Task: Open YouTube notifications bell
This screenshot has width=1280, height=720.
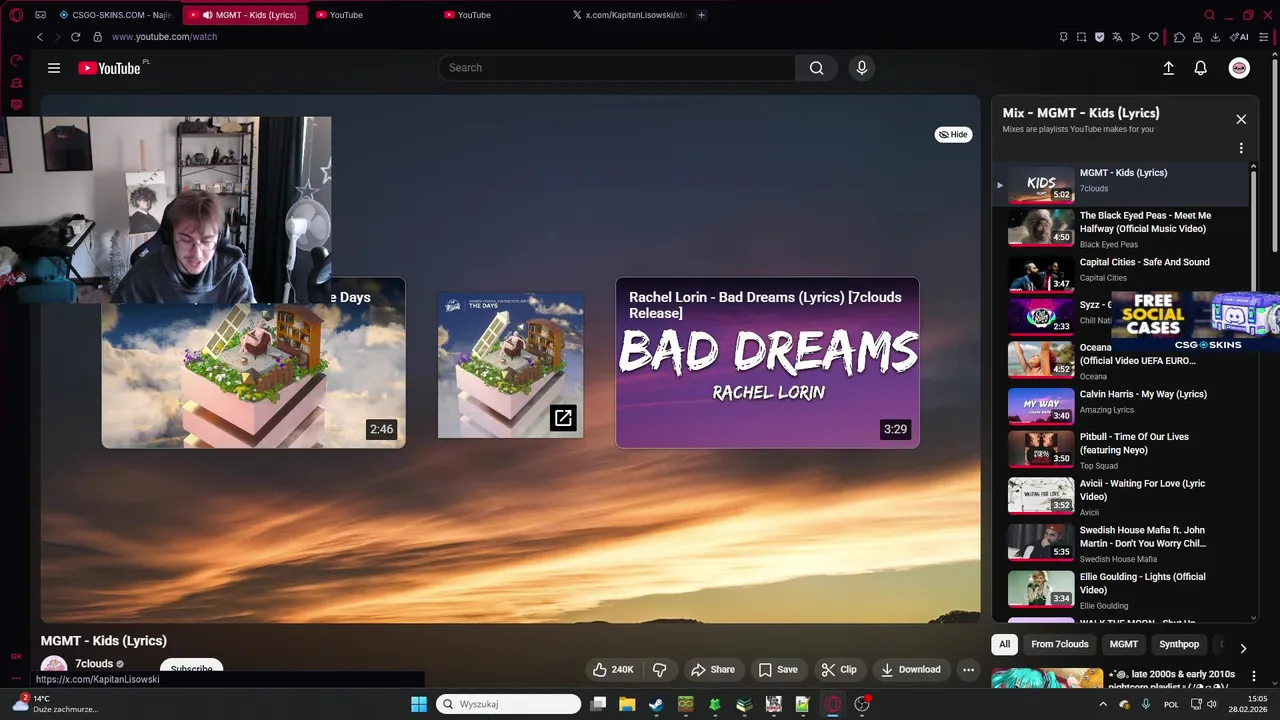Action: pos(1201,68)
